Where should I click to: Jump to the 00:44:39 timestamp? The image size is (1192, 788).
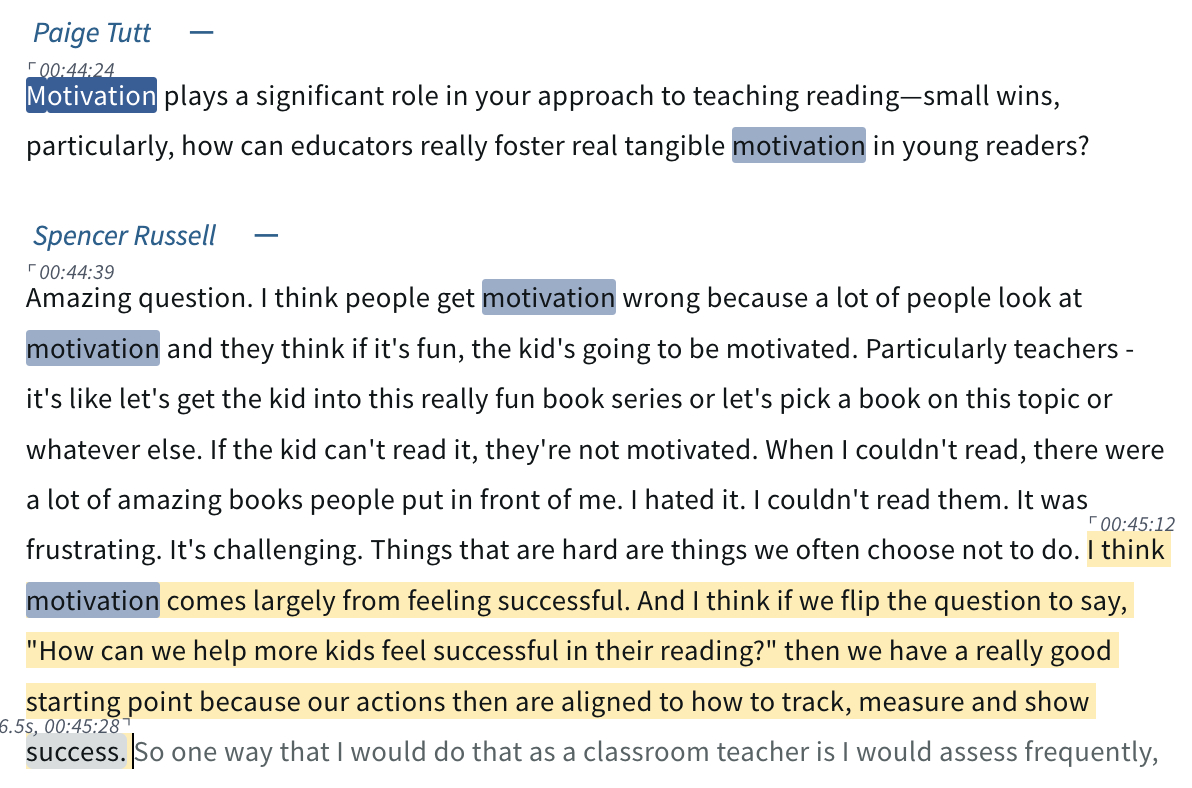click(x=77, y=272)
